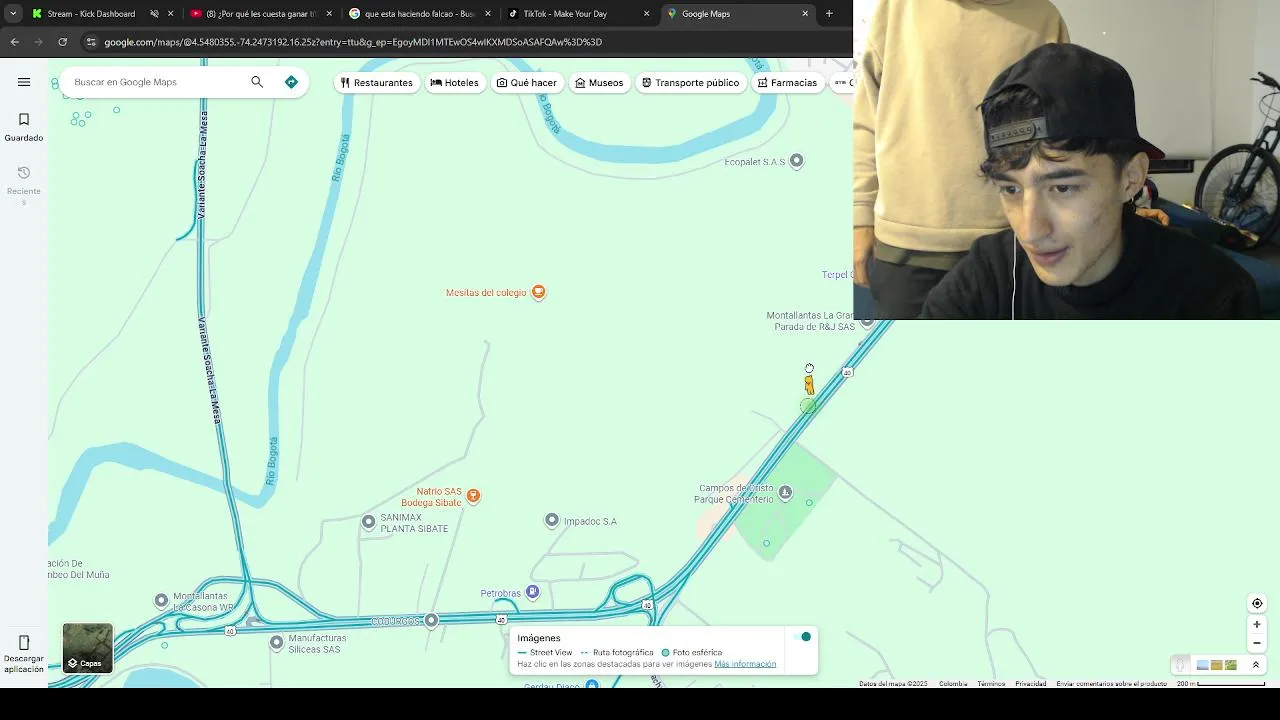
Task: Click the search magnifier icon
Action: click(257, 82)
